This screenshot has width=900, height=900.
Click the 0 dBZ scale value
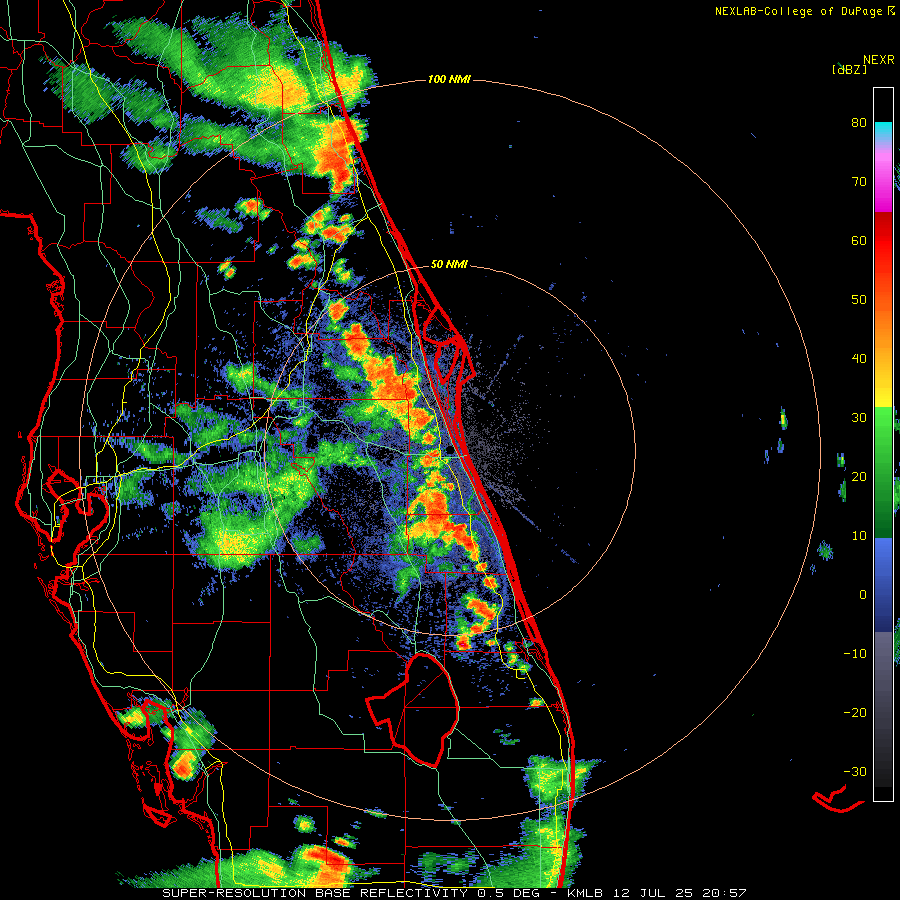[863, 595]
